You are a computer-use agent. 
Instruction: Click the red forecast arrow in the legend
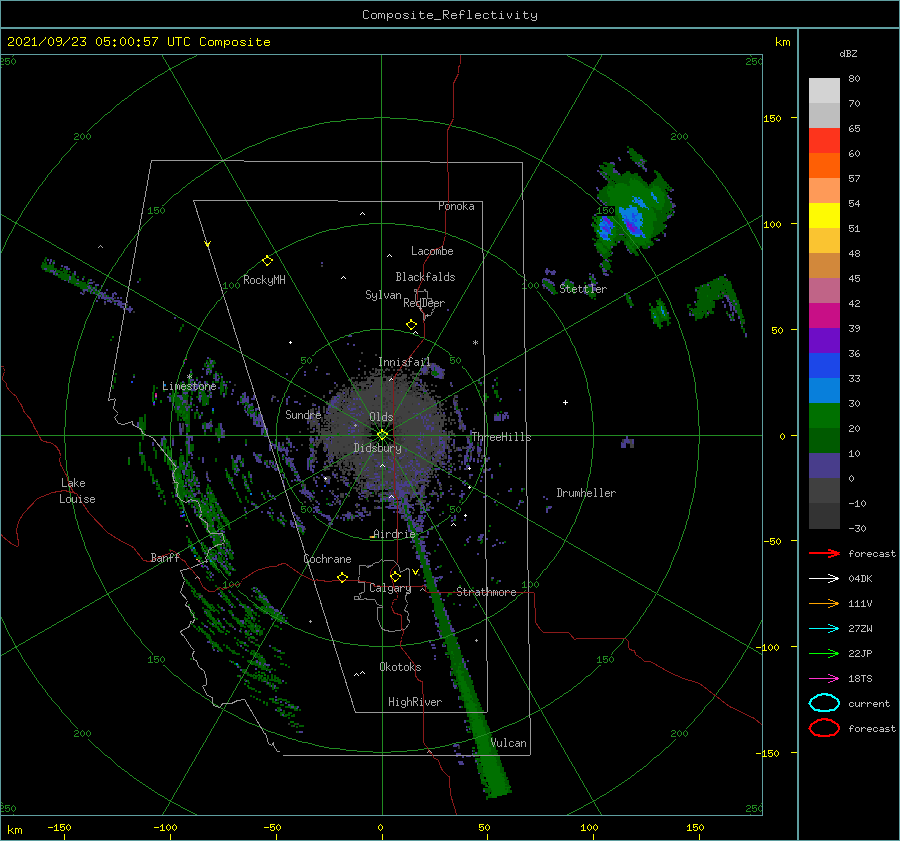click(x=824, y=553)
